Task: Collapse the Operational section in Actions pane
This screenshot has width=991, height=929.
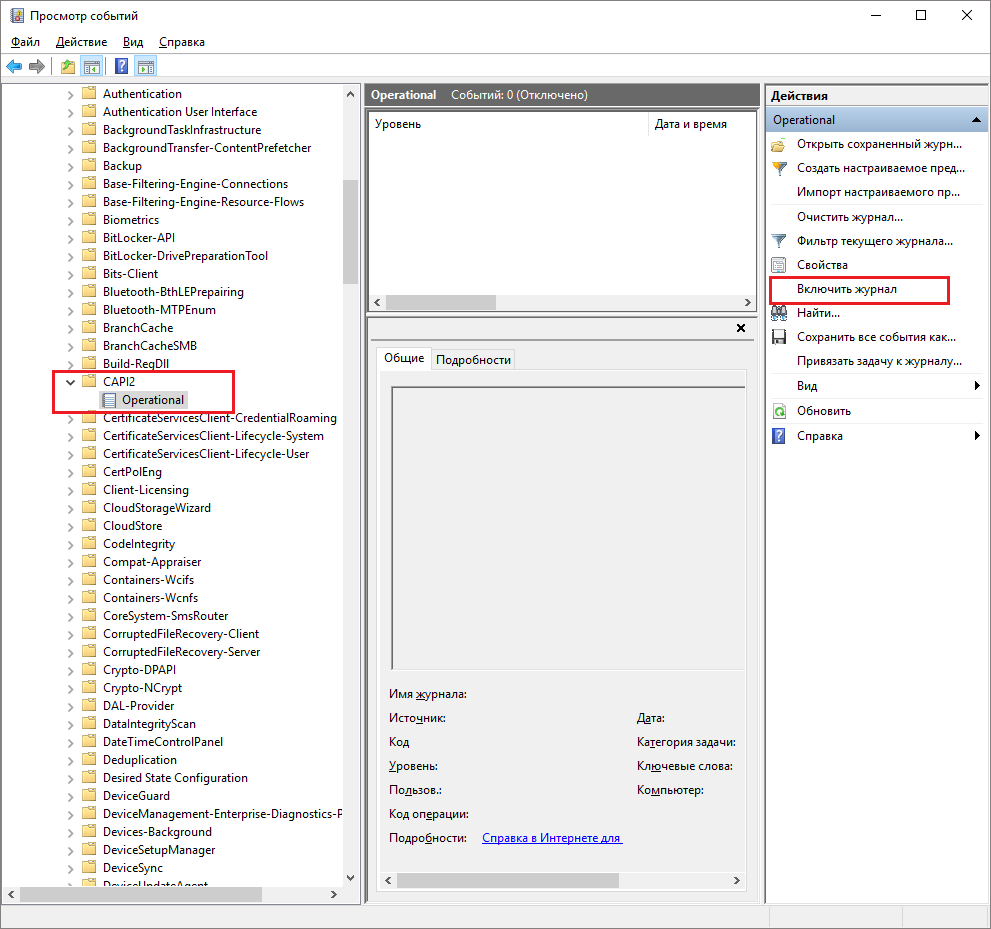Action: pyautogui.click(x=976, y=120)
